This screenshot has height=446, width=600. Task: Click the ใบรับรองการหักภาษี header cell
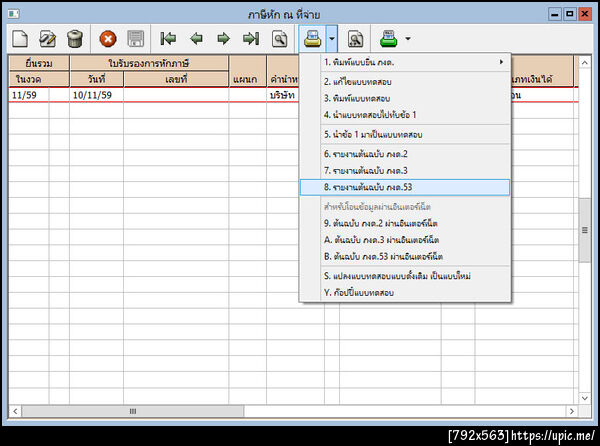pos(149,63)
